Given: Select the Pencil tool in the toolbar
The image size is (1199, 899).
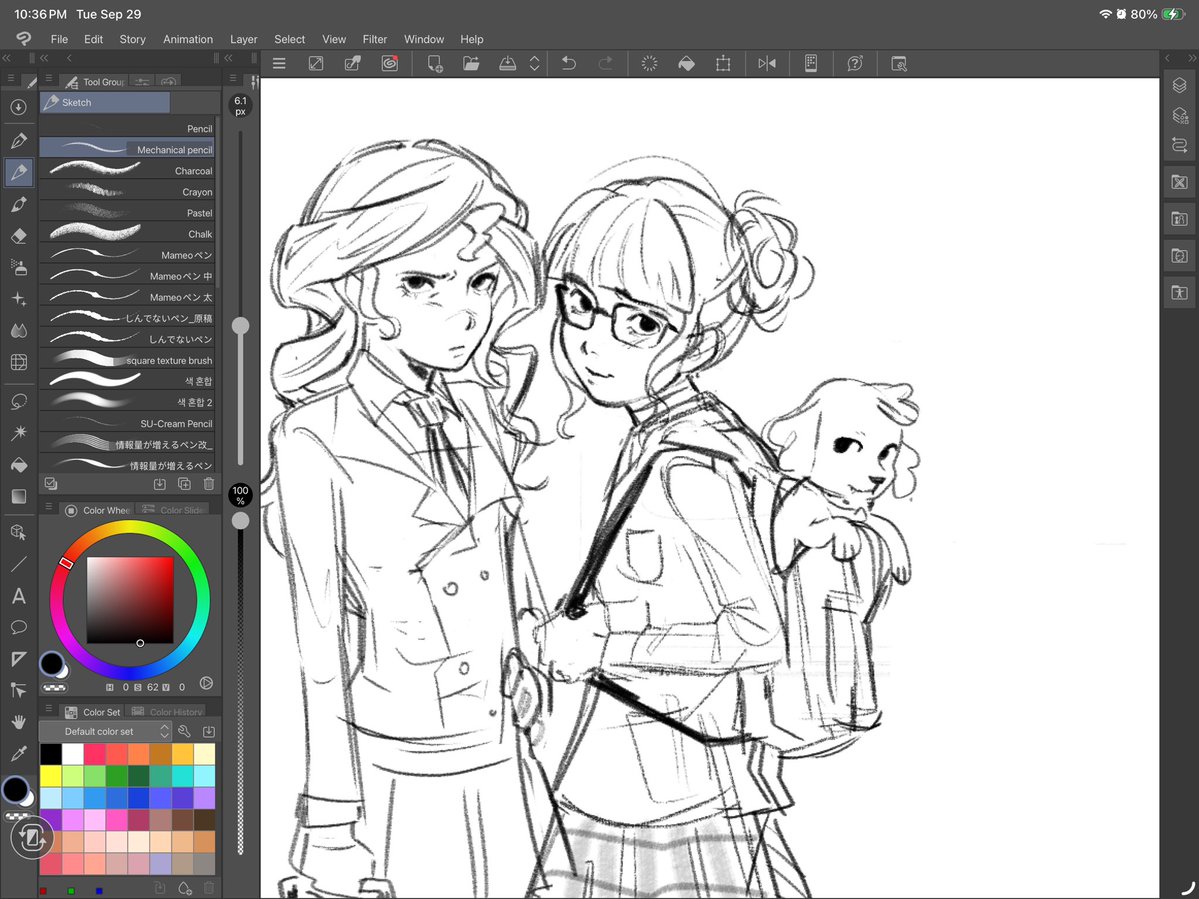Looking at the screenshot, I should (19, 172).
